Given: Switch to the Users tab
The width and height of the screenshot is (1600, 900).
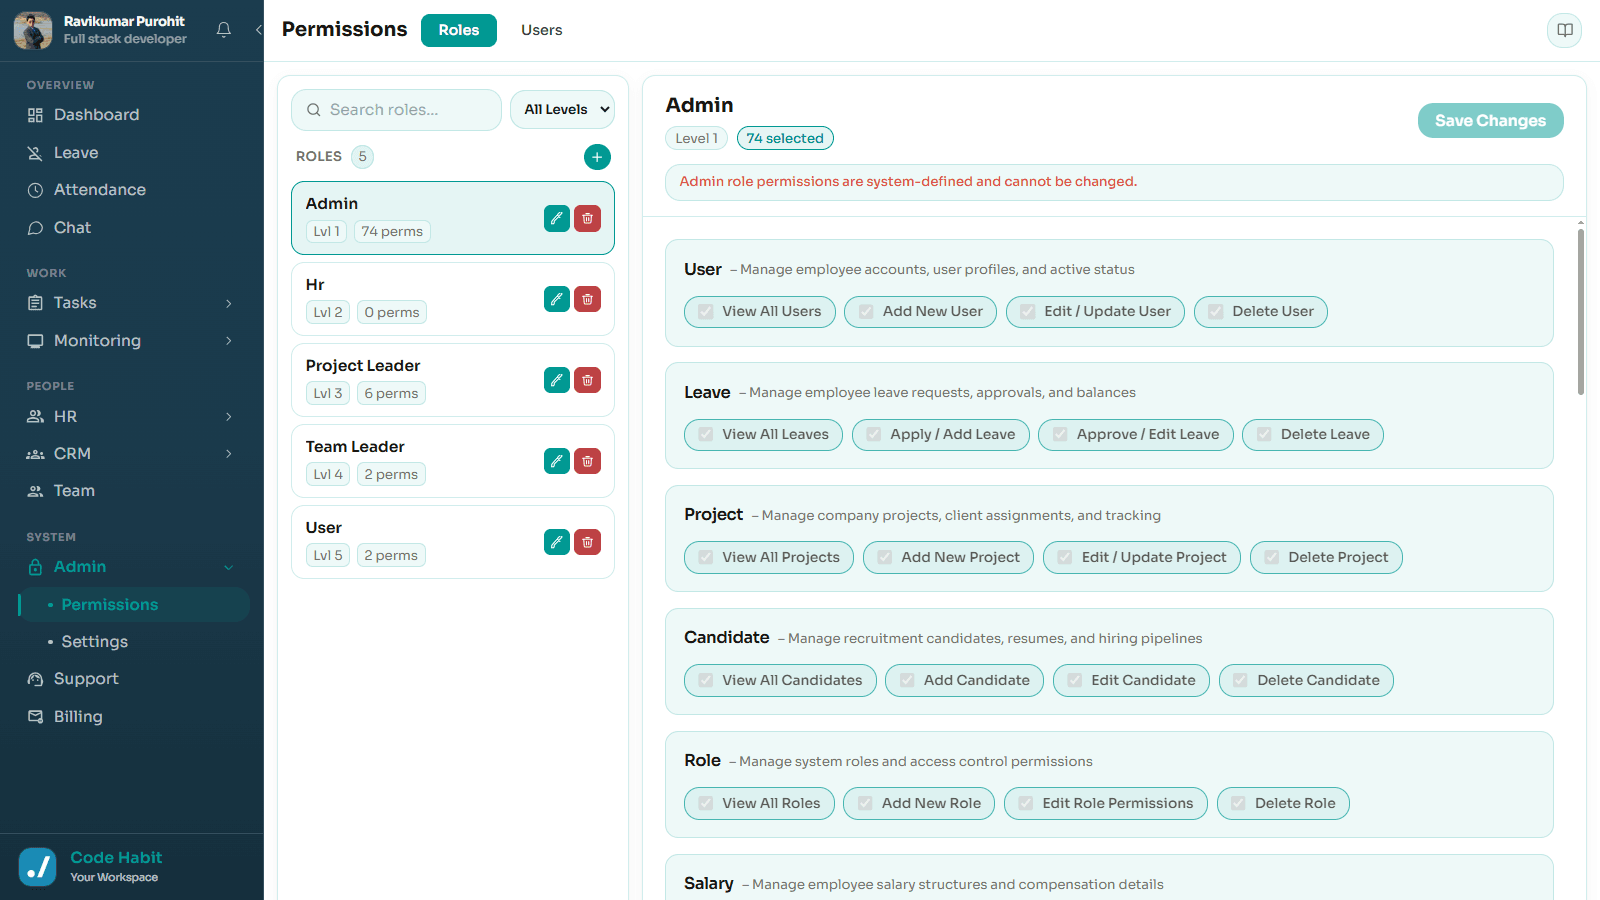Looking at the screenshot, I should (x=542, y=30).
